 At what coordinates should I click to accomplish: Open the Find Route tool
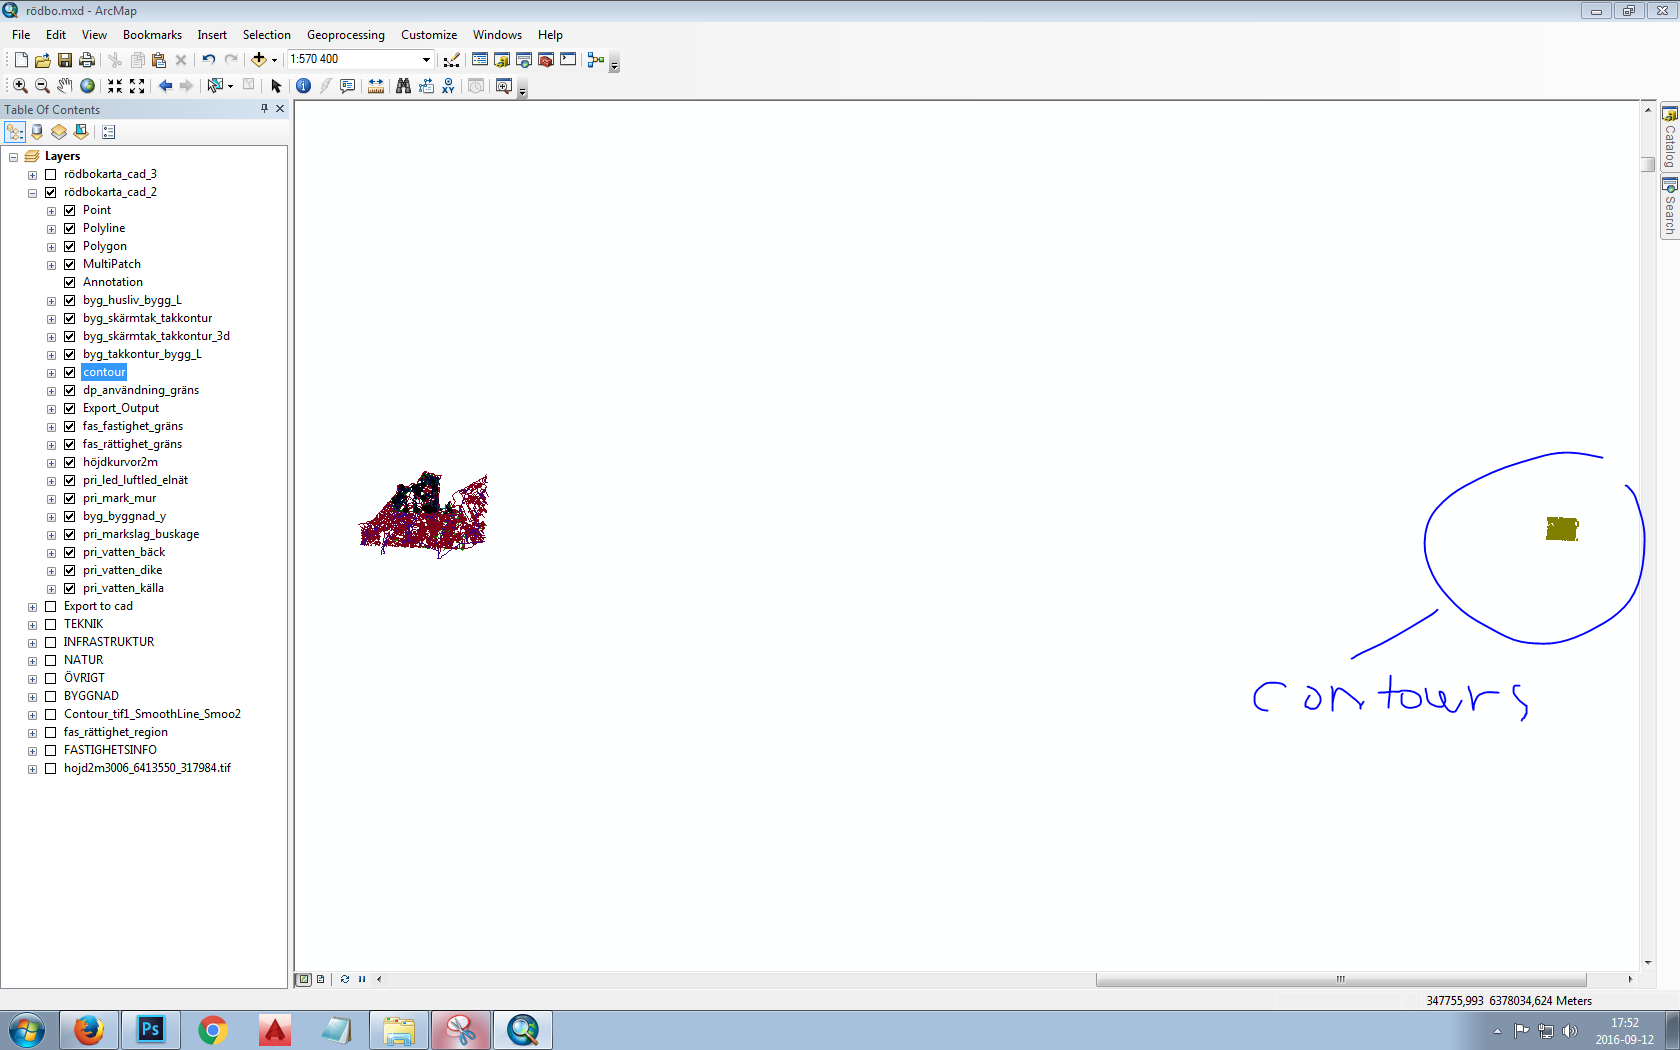426,86
